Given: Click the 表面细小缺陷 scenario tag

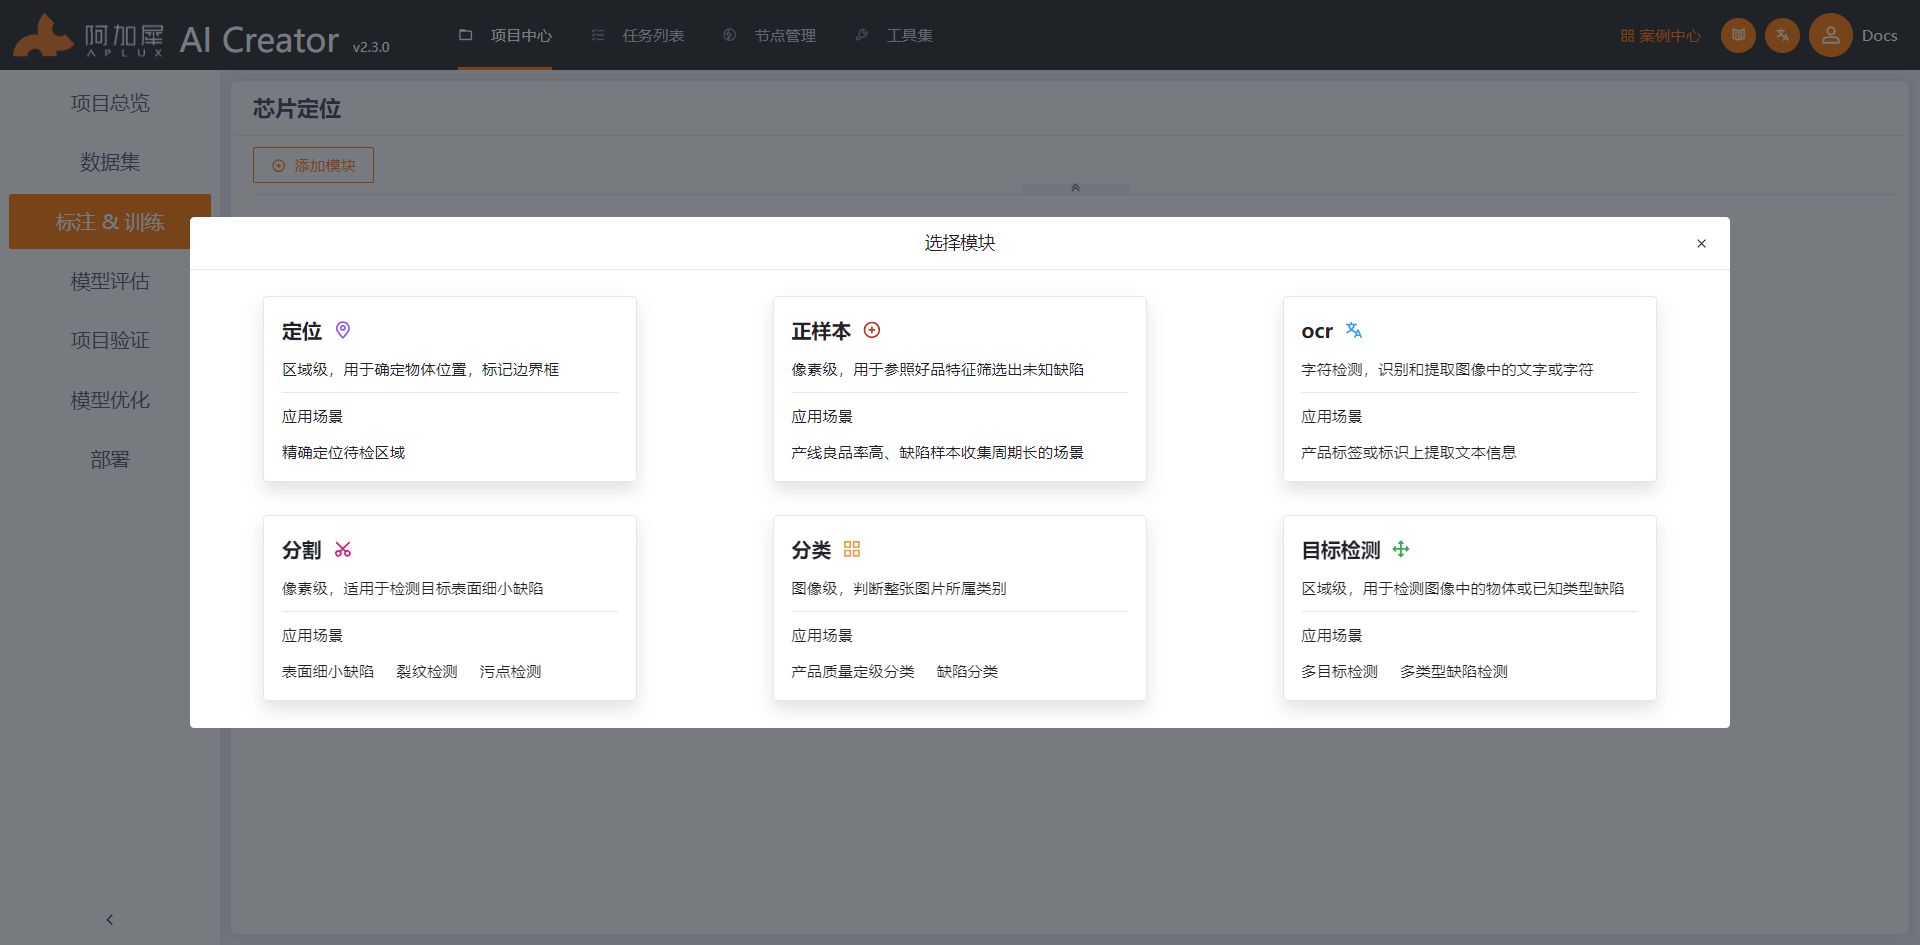Looking at the screenshot, I should [x=328, y=672].
